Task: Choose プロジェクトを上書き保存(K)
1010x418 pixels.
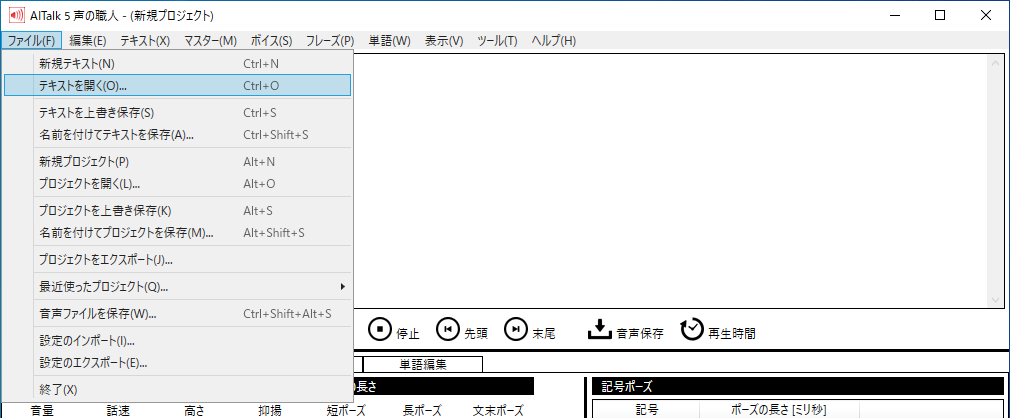Action: pyautogui.click(x=177, y=211)
